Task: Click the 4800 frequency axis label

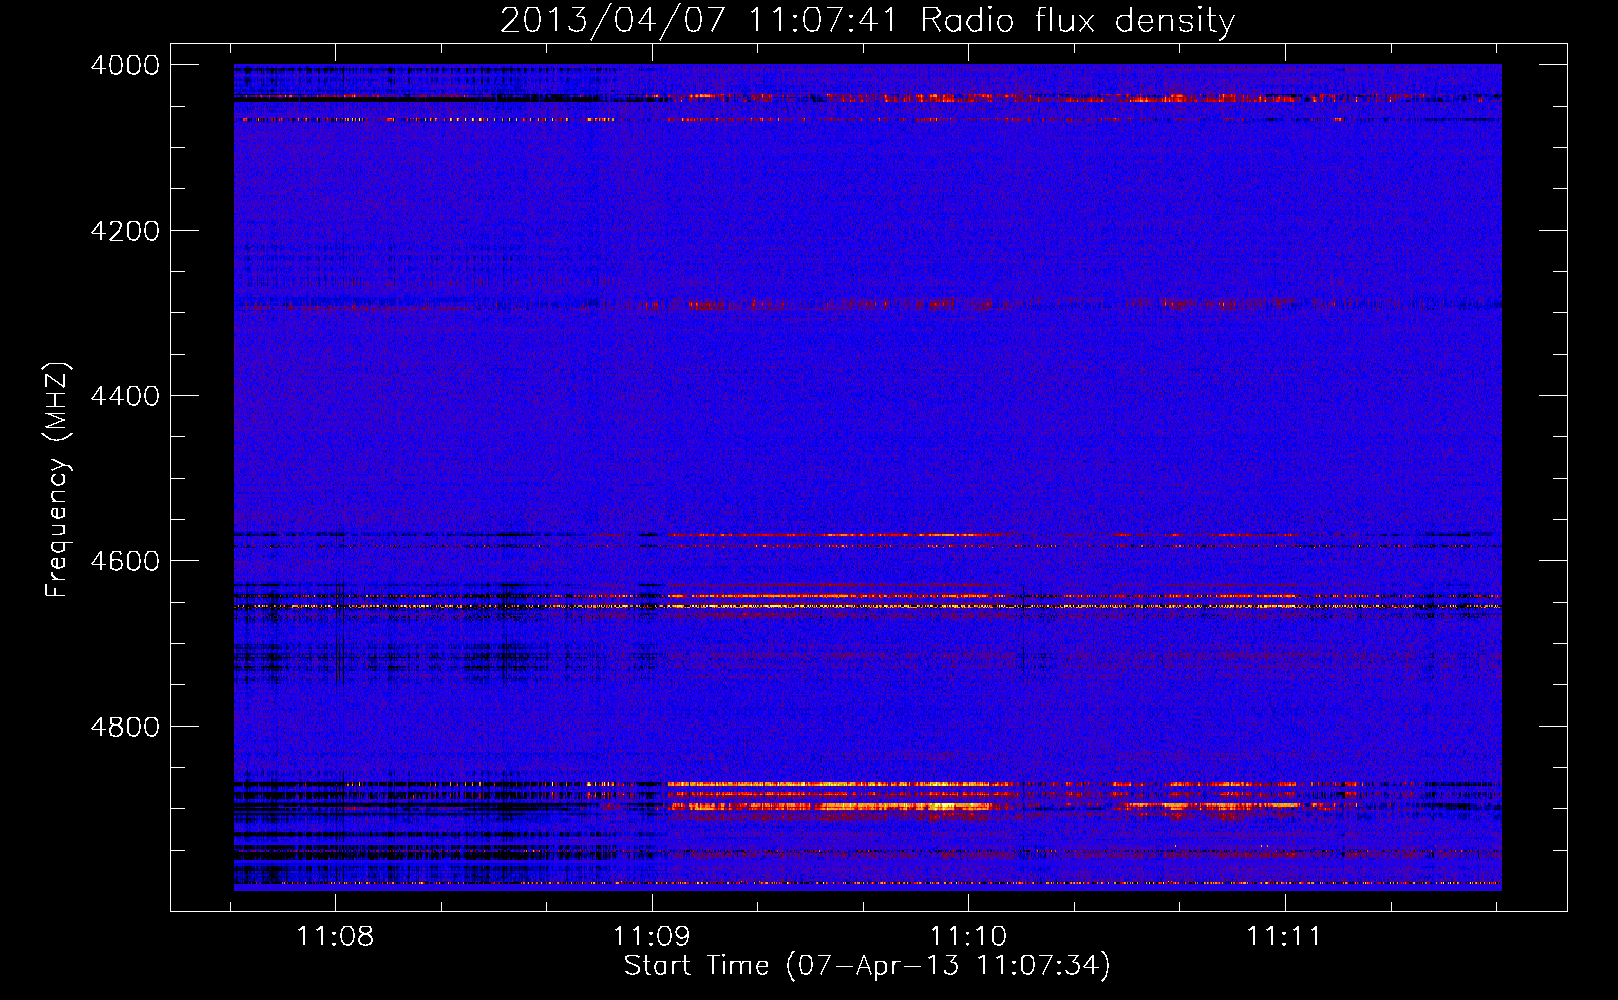Action: point(125,727)
